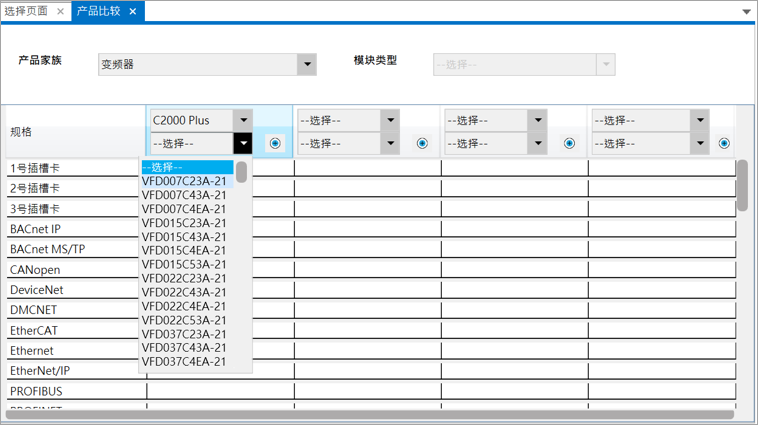Open the C2000 Plus series dropdown

click(242, 120)
